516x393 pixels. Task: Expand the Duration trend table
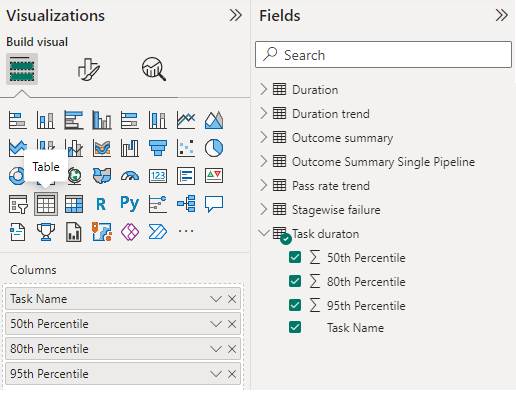(264, 113)
